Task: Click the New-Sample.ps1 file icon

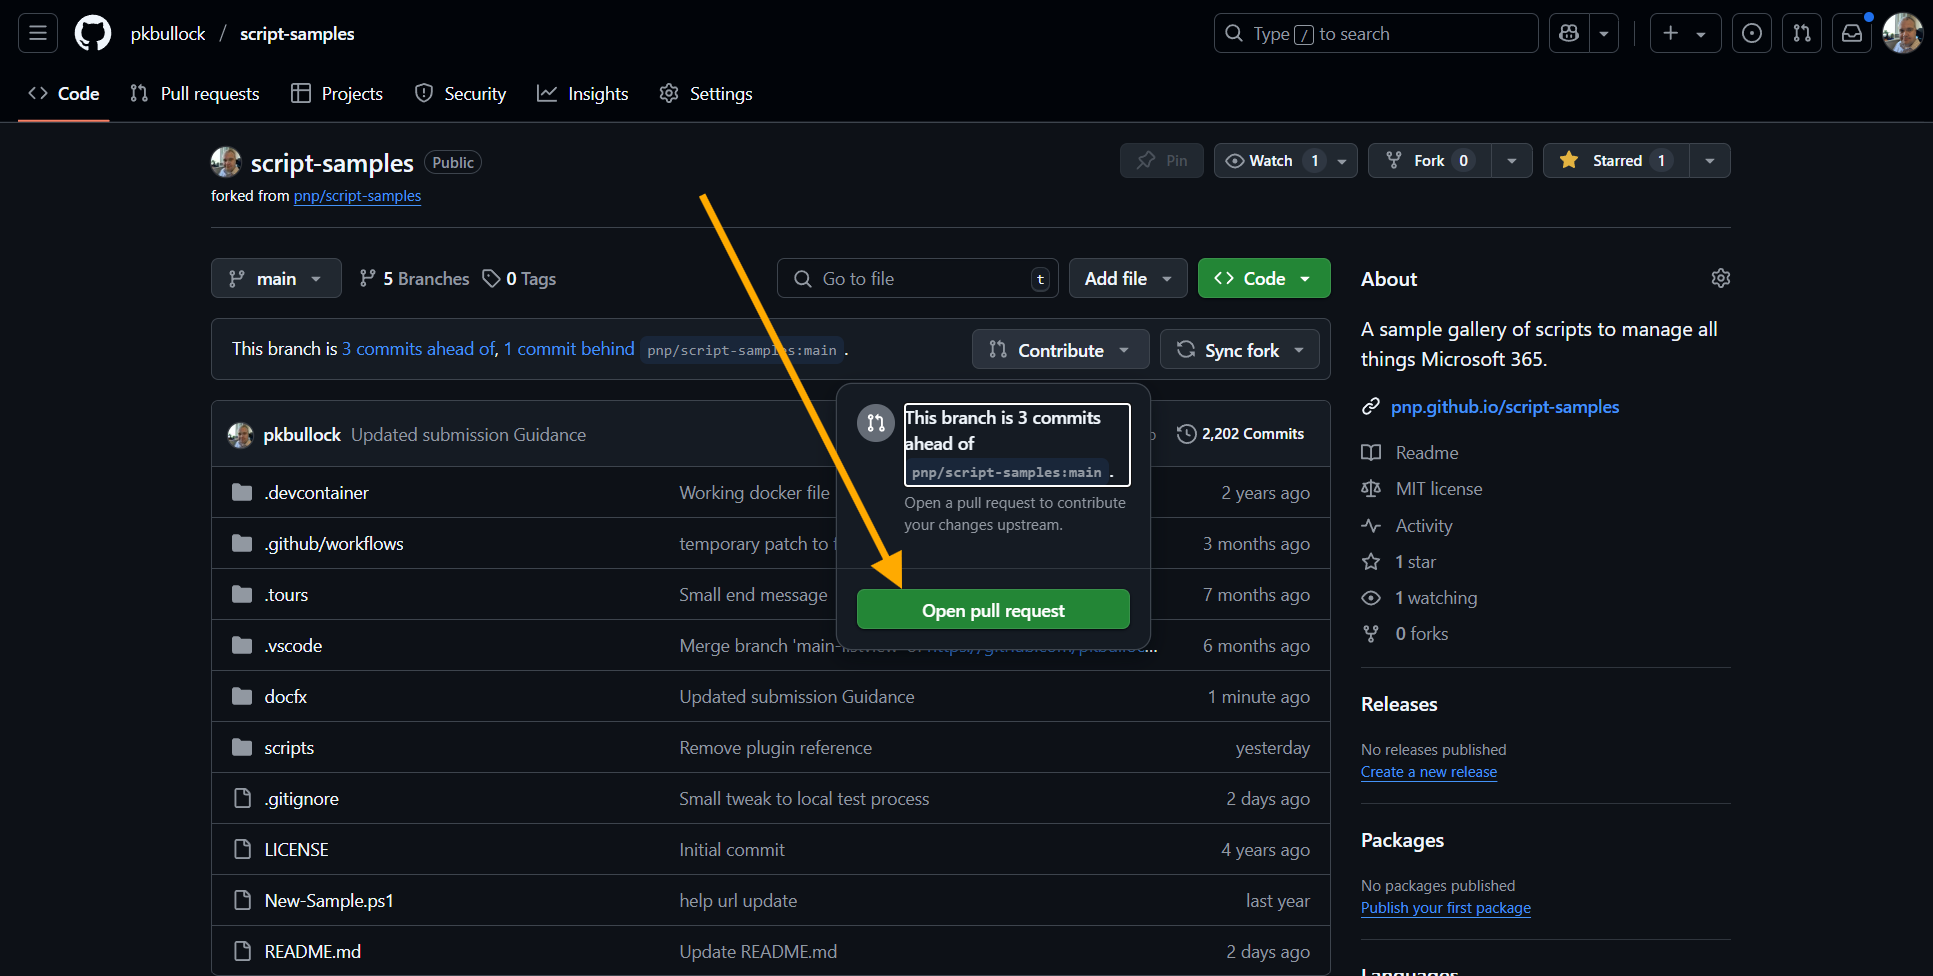Action: [242, 900]
